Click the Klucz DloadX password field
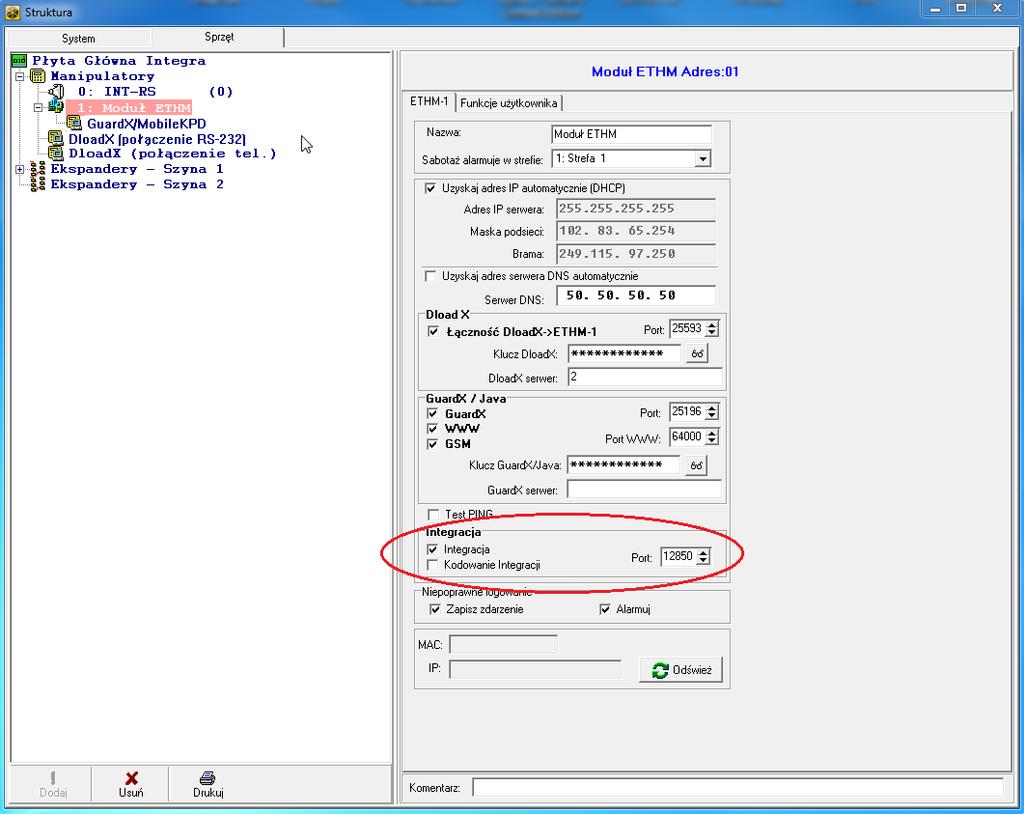This screenshot has height=814, width=1024. click(624, 353)
